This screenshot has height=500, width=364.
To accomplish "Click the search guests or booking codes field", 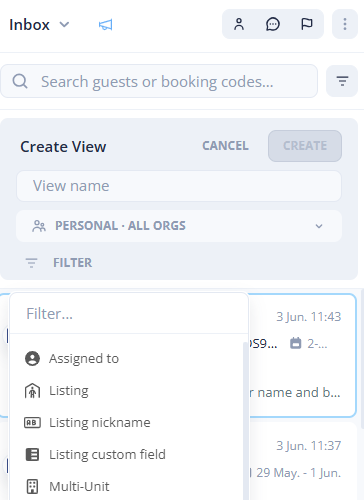I will (159, 81).
